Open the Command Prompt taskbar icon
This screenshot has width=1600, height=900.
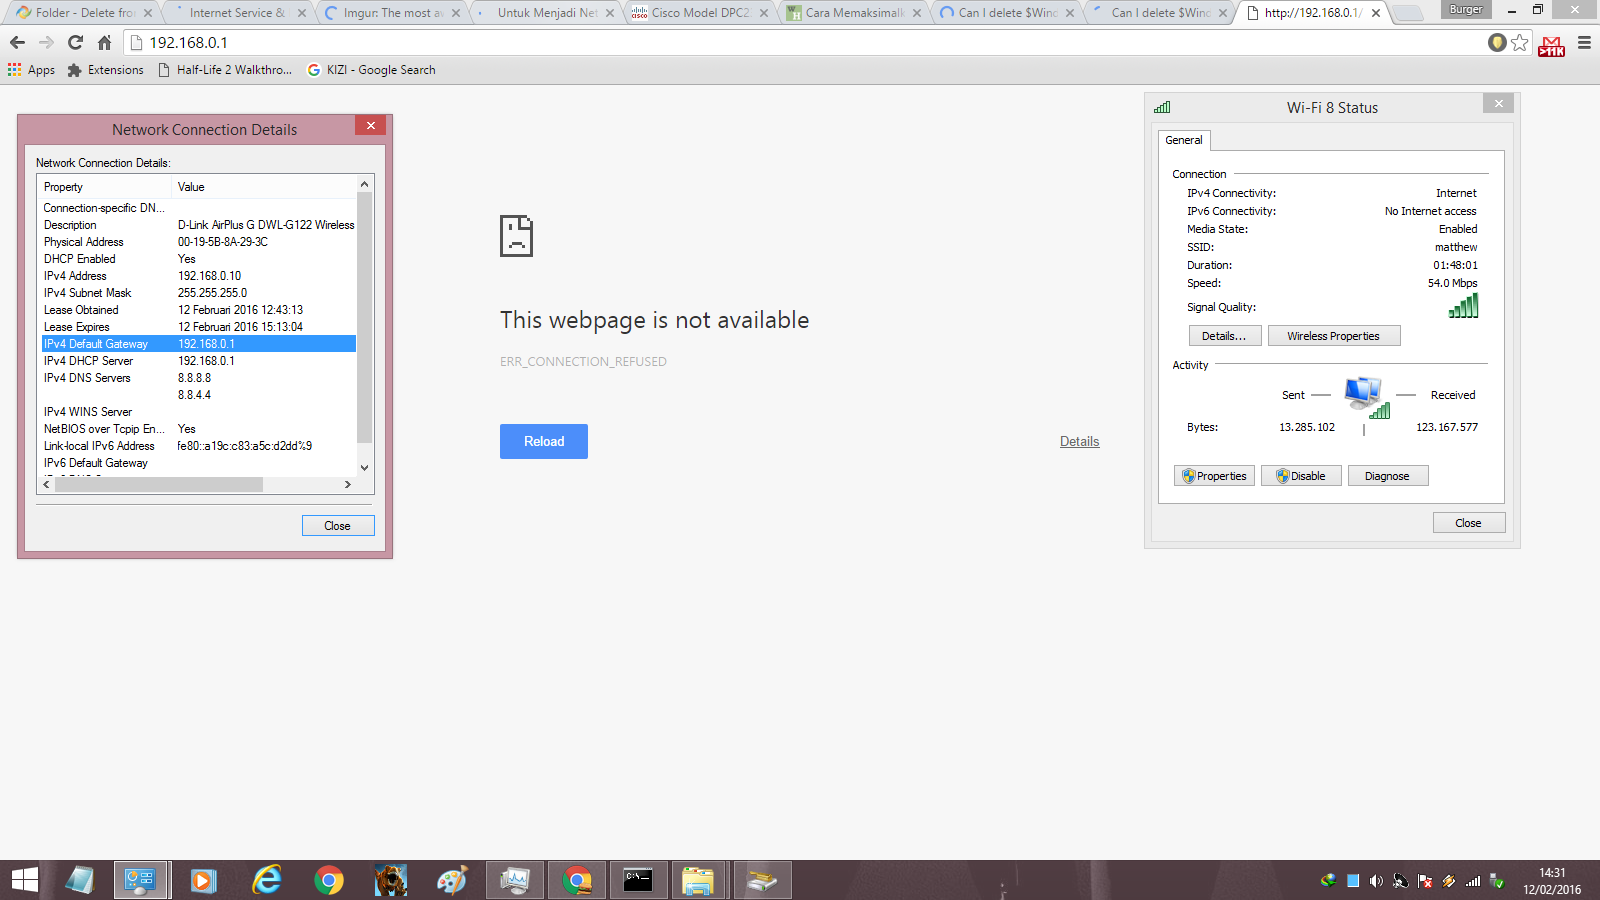[x=638, y=880]
